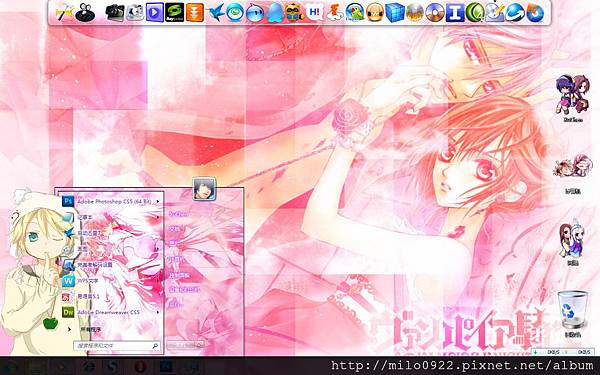
Task: Open the blue cube dock icon
Action: point(395,13)
